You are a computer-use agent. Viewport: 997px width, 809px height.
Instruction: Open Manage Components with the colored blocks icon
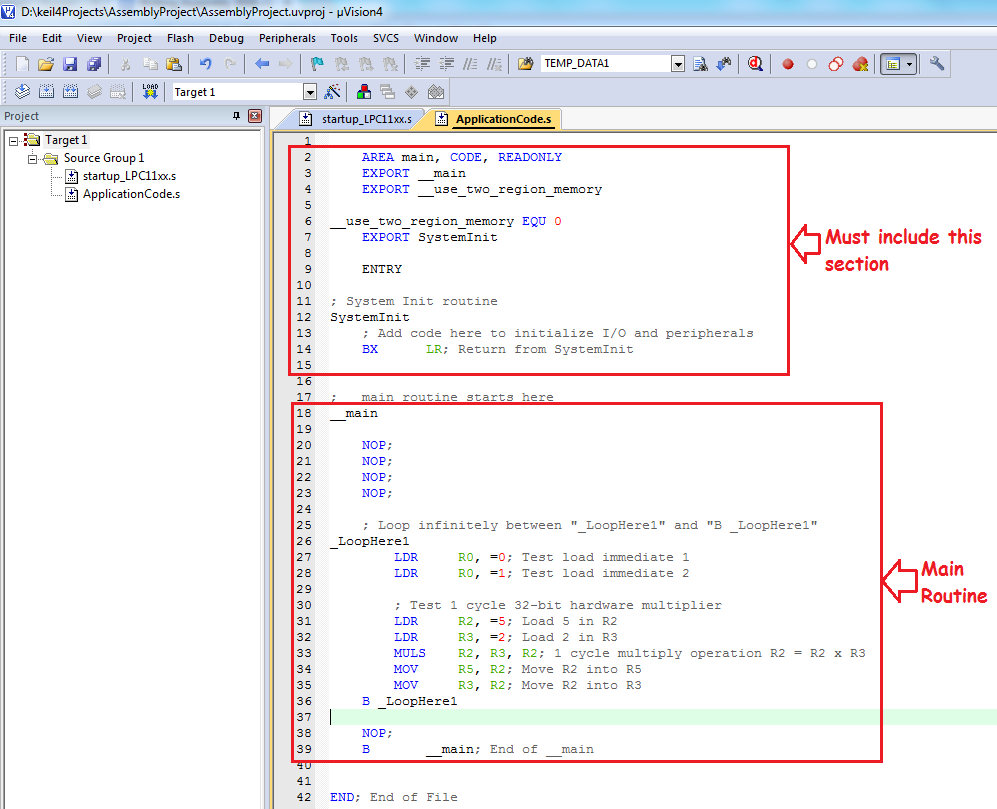point(364,92)
